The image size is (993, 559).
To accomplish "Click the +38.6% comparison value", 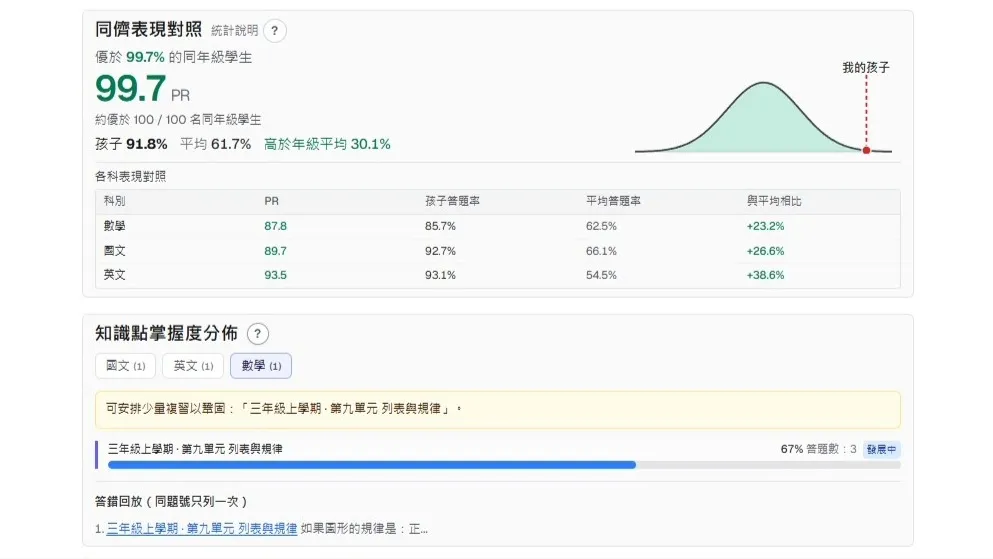I will [765, 275].
